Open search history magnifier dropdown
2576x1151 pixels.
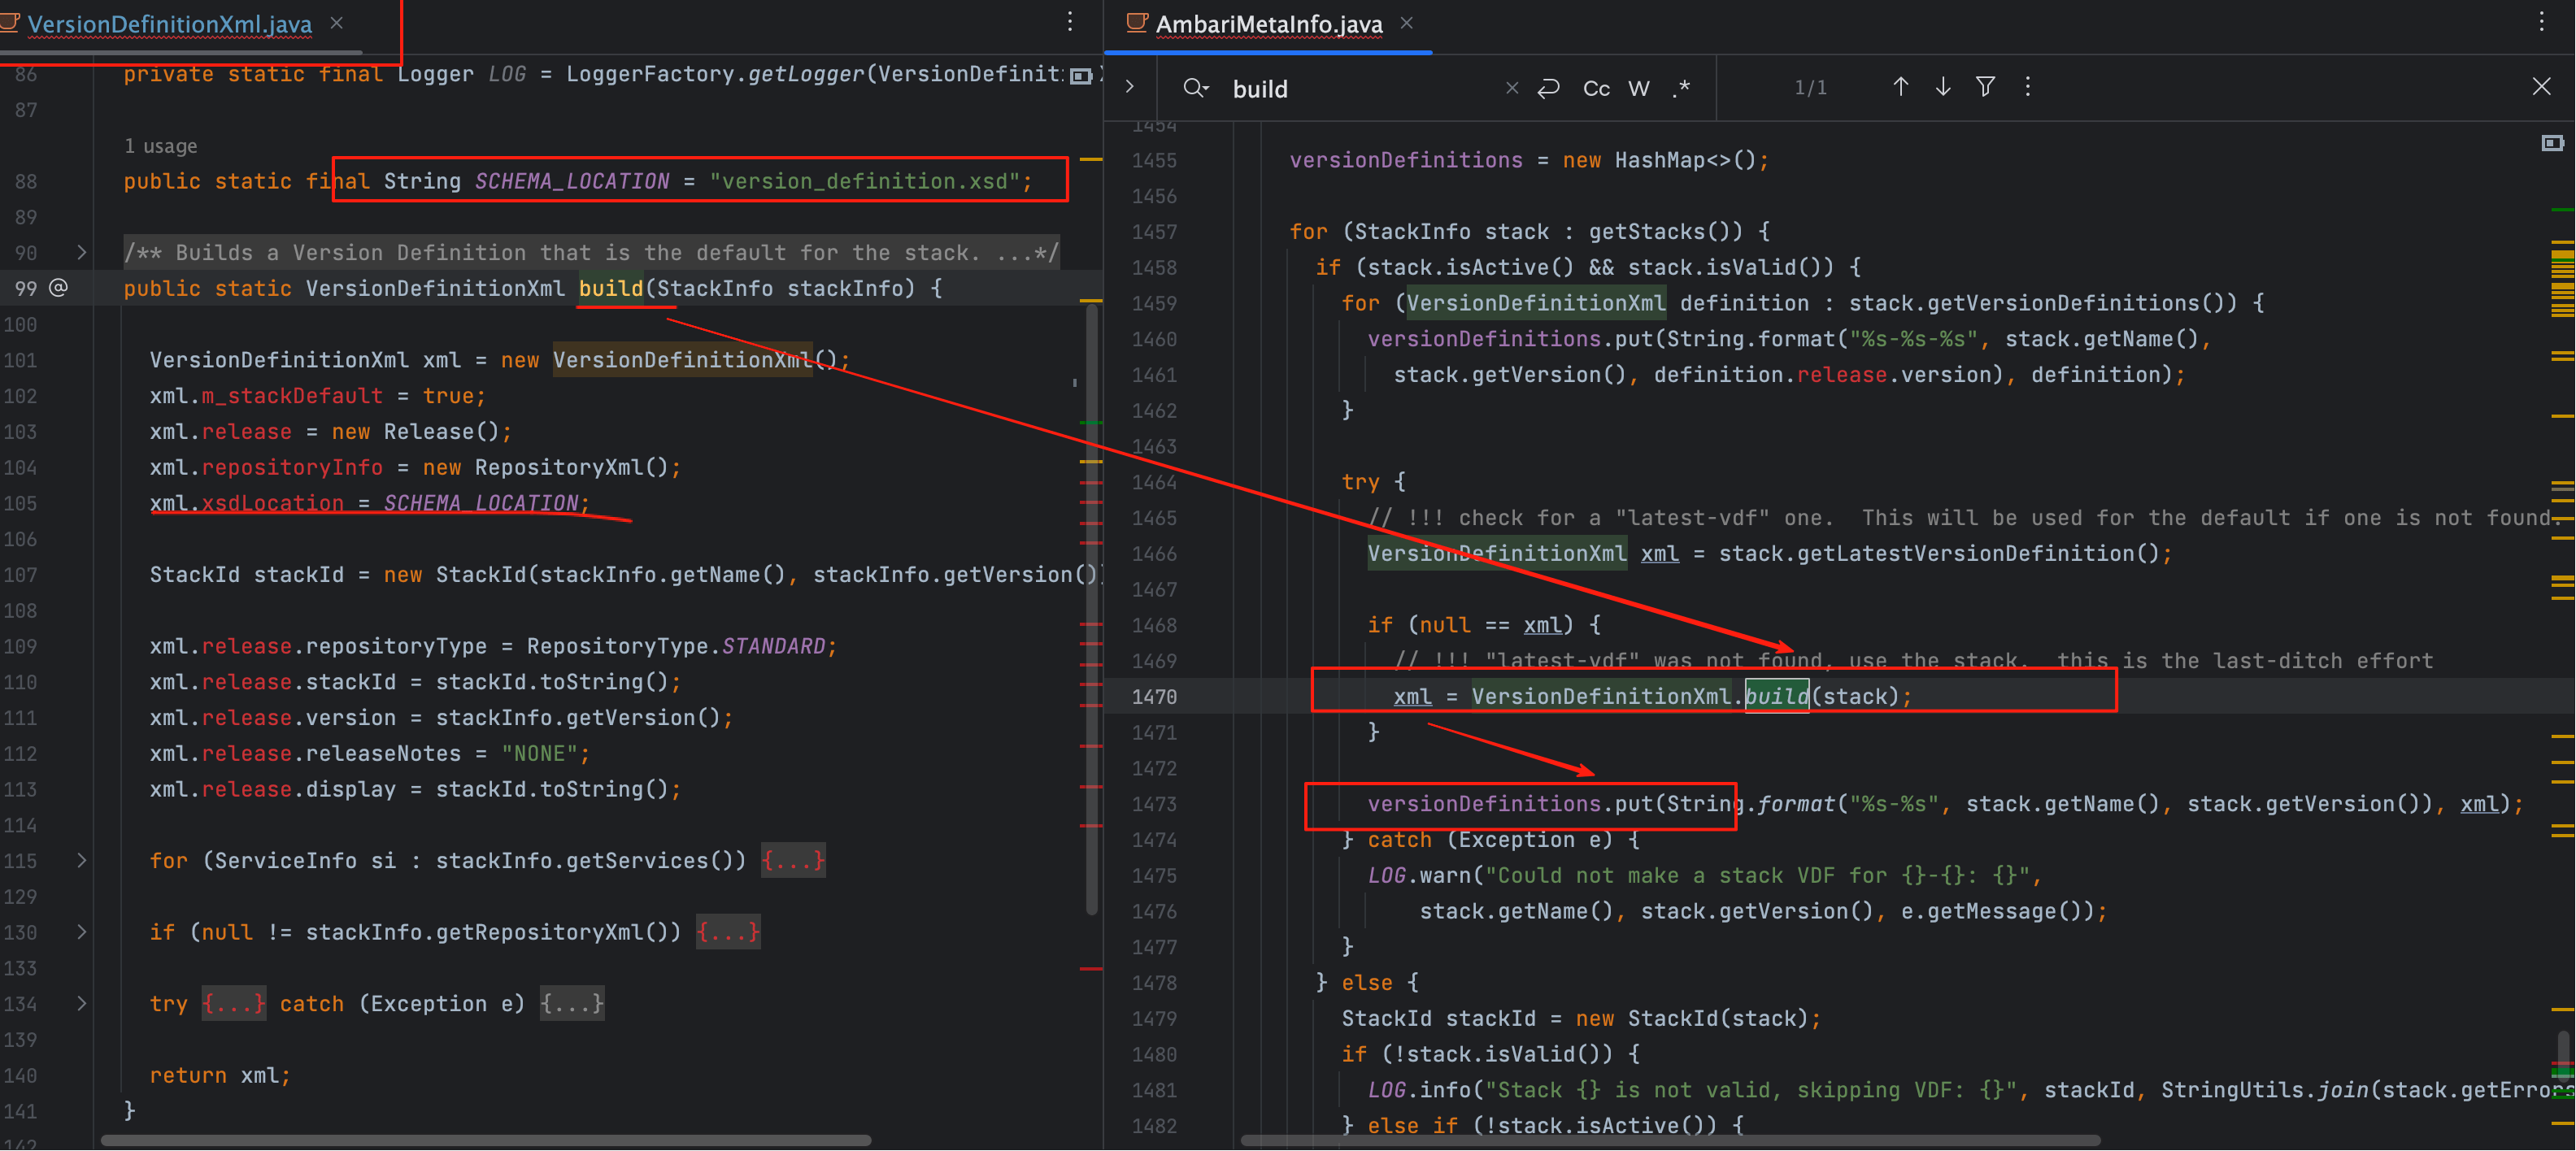[x=1195, y=88]
